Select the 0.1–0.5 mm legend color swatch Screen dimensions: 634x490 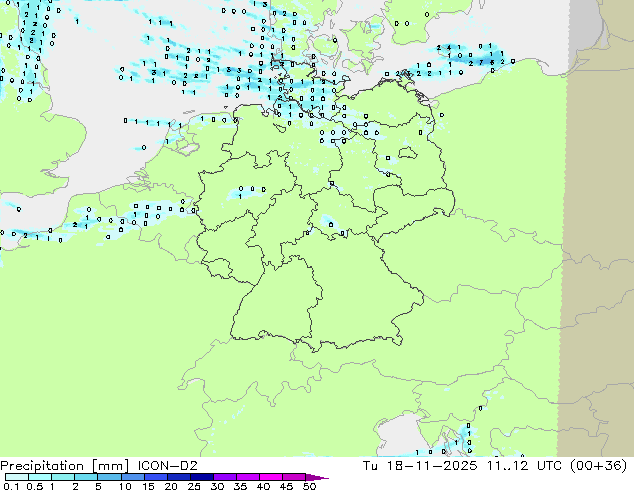(17, 477)
